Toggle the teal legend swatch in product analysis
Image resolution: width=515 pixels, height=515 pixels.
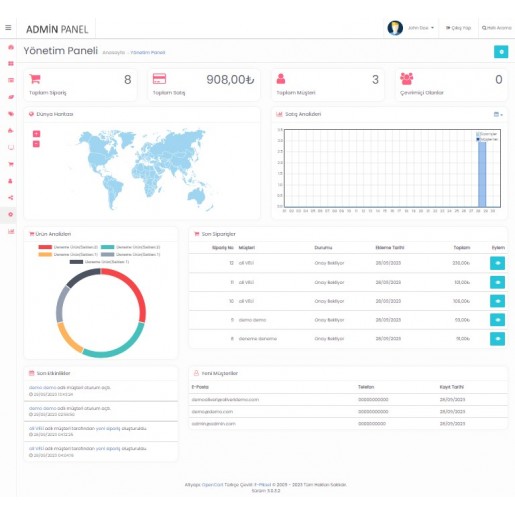[x=107, y=247]
